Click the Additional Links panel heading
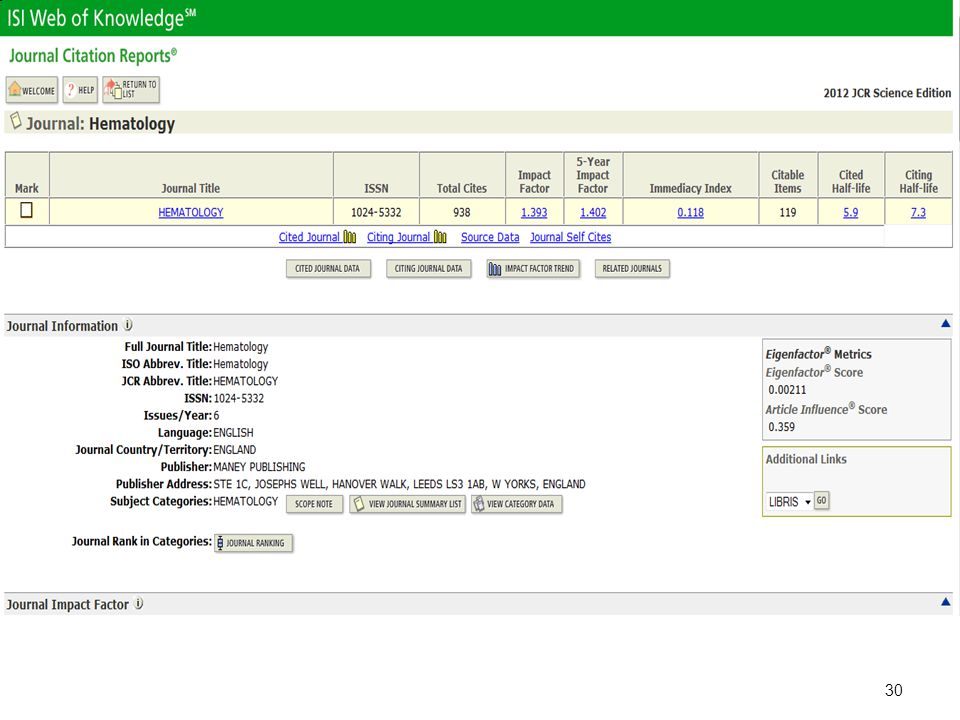This screenshot has height=720, width=960. coord(806,459)
